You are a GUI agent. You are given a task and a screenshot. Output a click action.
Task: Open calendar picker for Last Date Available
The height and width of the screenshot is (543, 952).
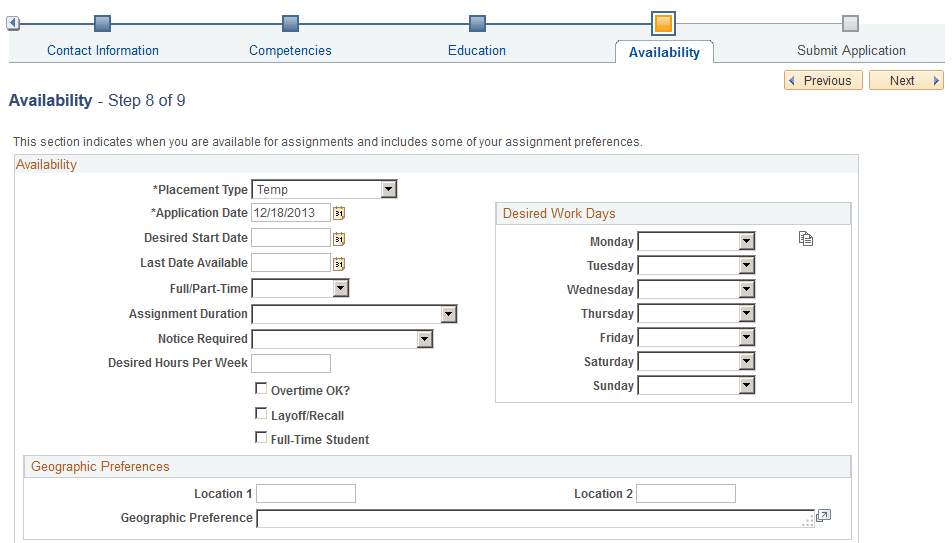pyautogui.click(x=339, y=264)
